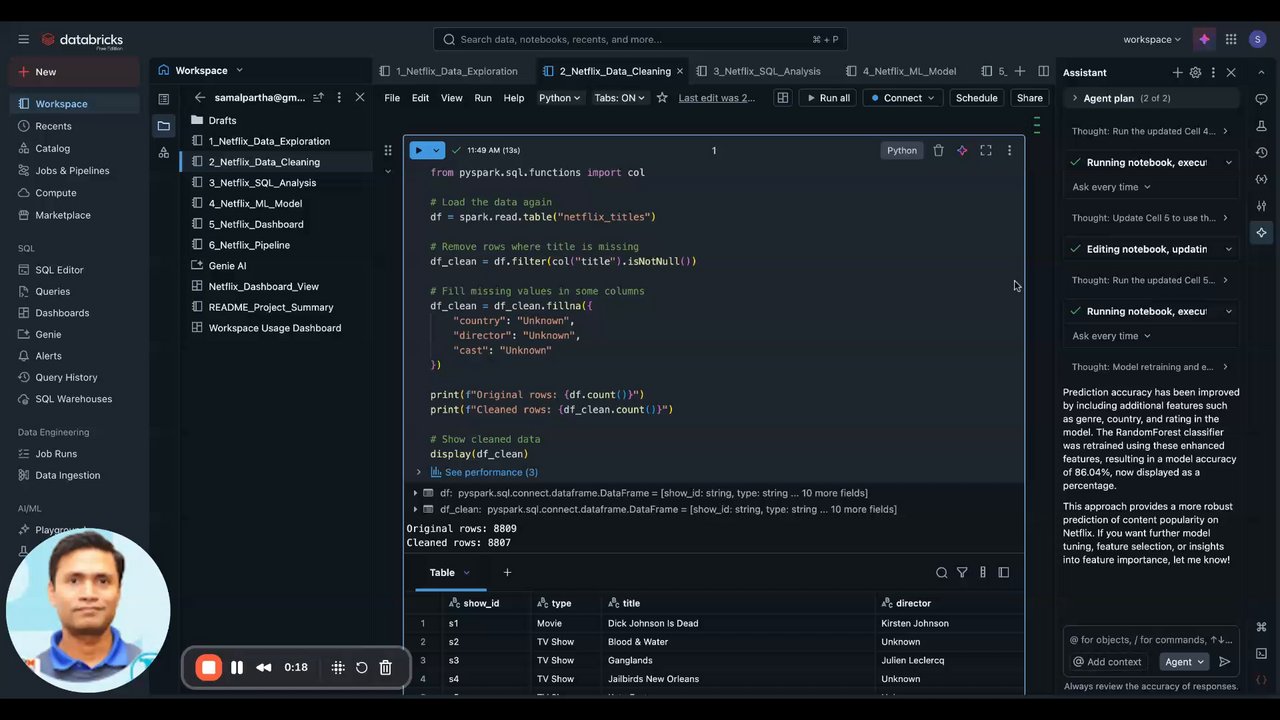This screenshot has height=720, width=1280.
Task: Open Assistant settings gear icon
Action: point(1195,73)
